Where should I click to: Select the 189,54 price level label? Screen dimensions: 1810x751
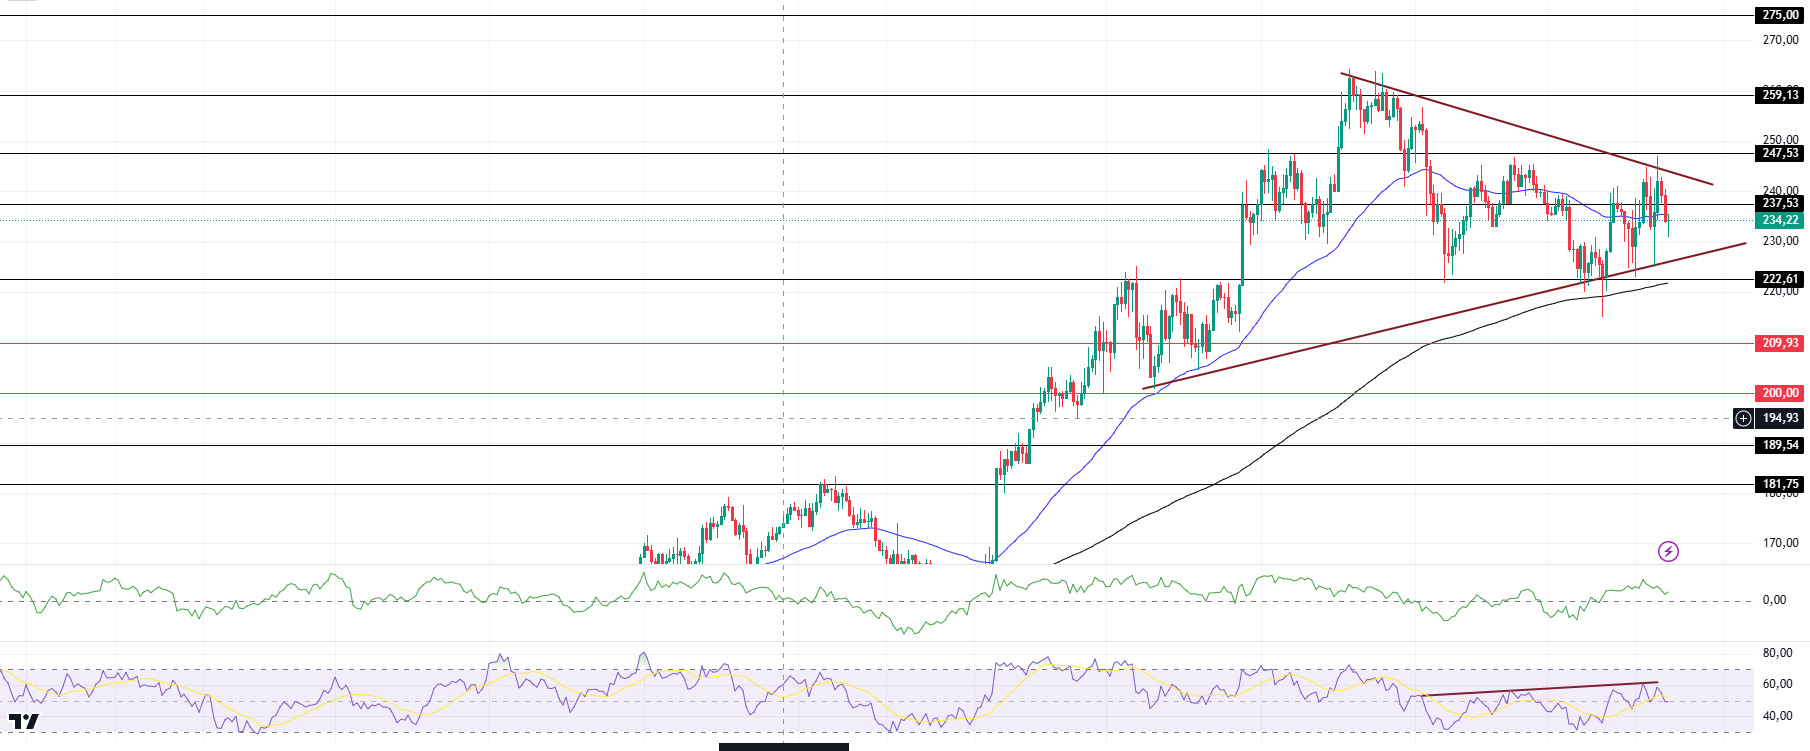(x=1780, y=445)
